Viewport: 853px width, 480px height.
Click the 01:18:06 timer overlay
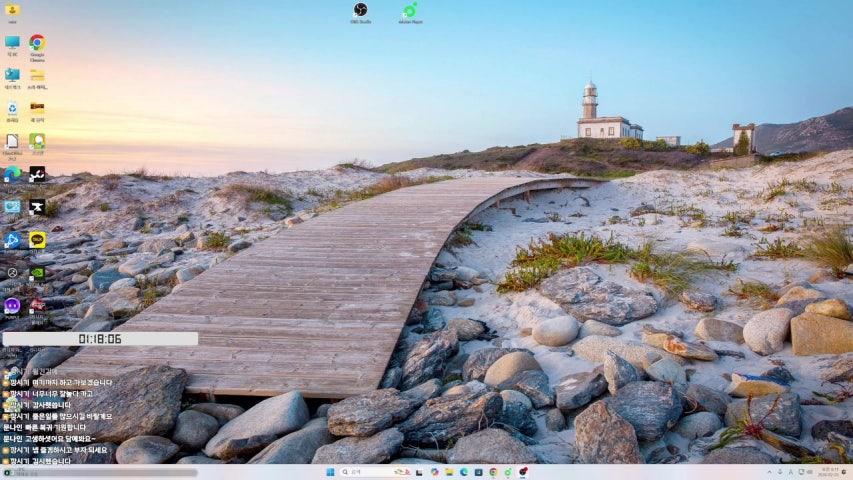(100, 339)
